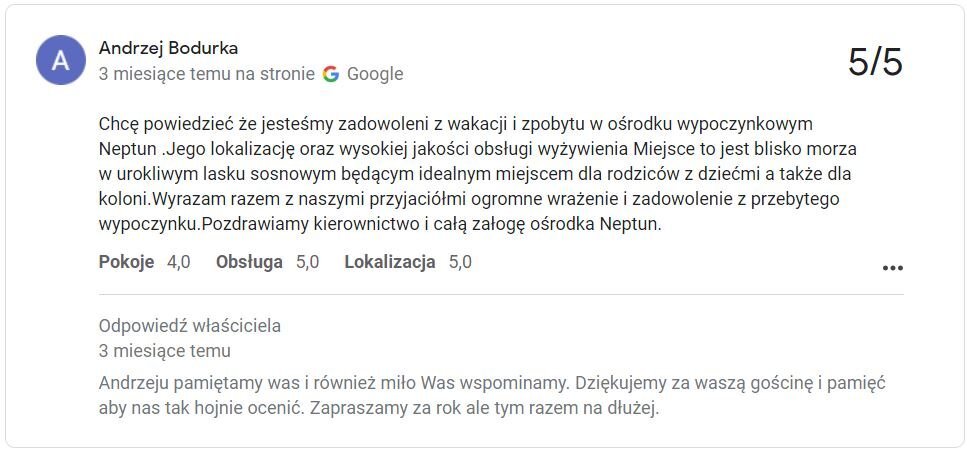Click the 5,0 value next to Obsługa
Screen dimensions: 967x452
coord(308,263)
